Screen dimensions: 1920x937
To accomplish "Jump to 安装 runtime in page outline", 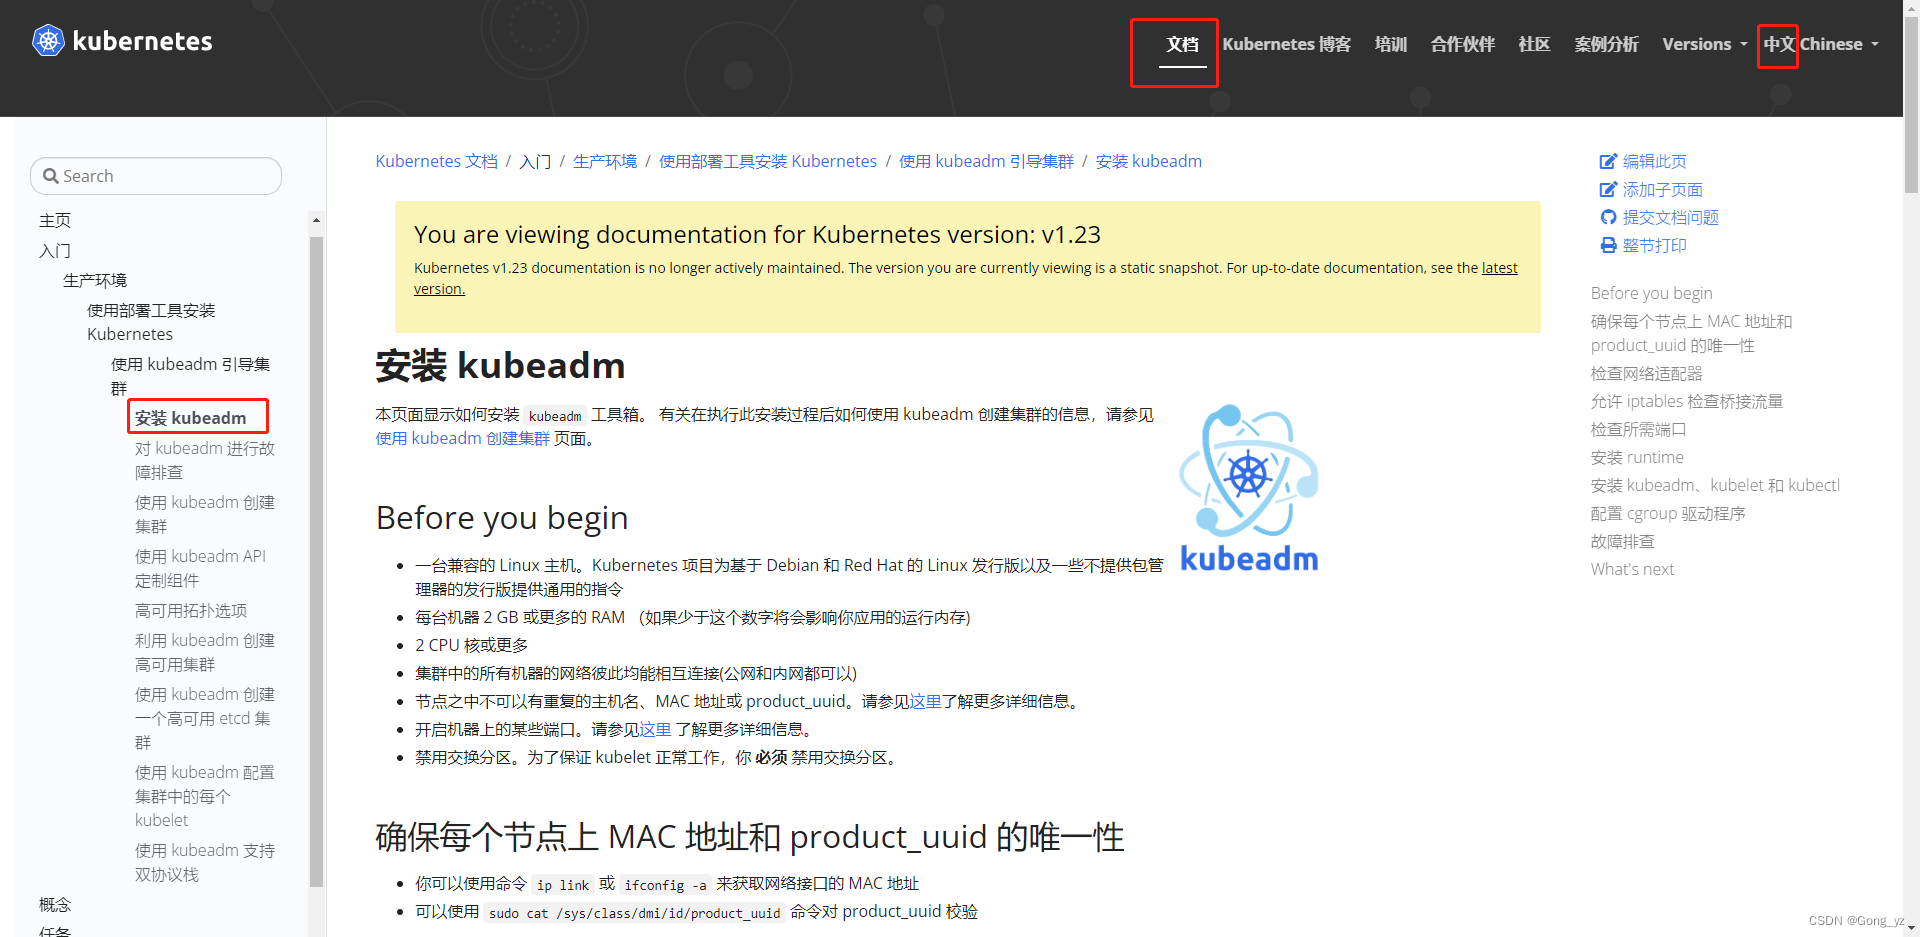I will (x=1637, y=457).
